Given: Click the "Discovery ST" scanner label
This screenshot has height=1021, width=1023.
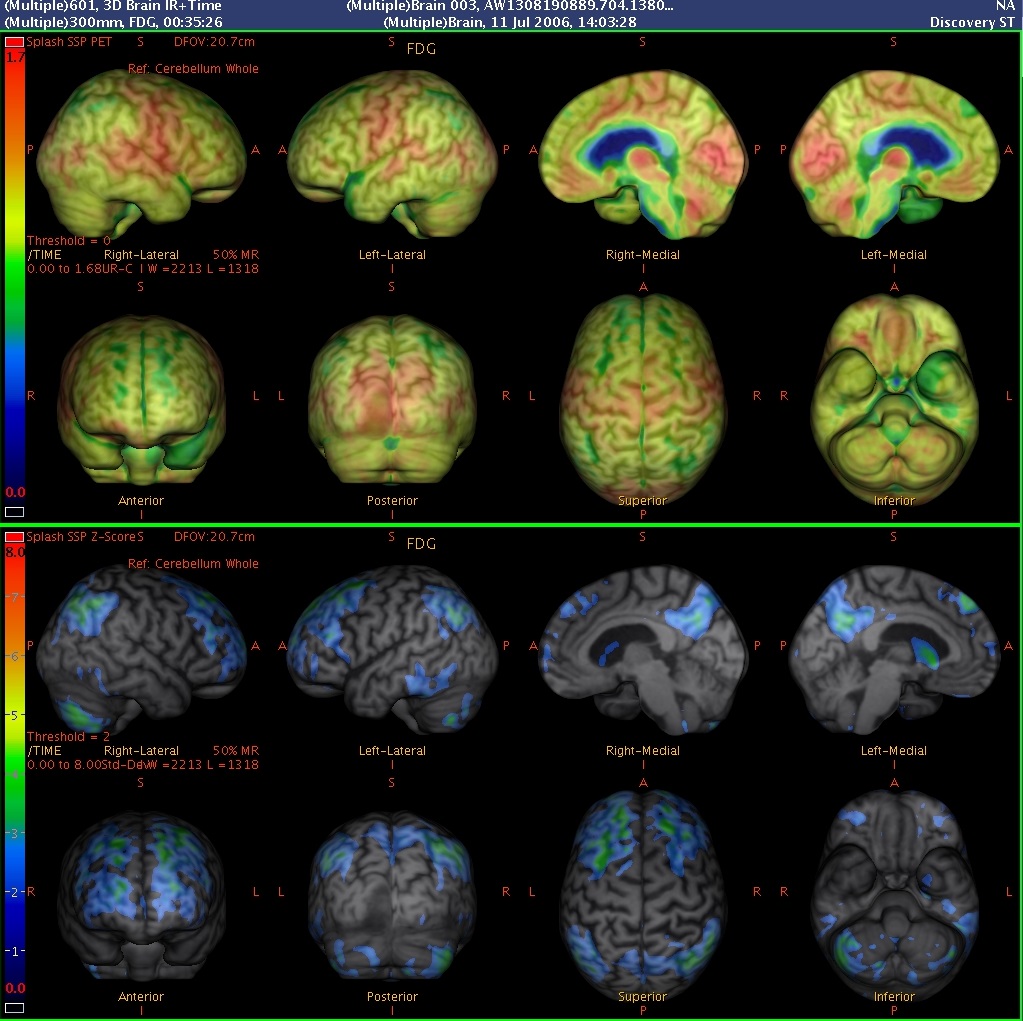Looking at the screenshot, I should [972, 22].
